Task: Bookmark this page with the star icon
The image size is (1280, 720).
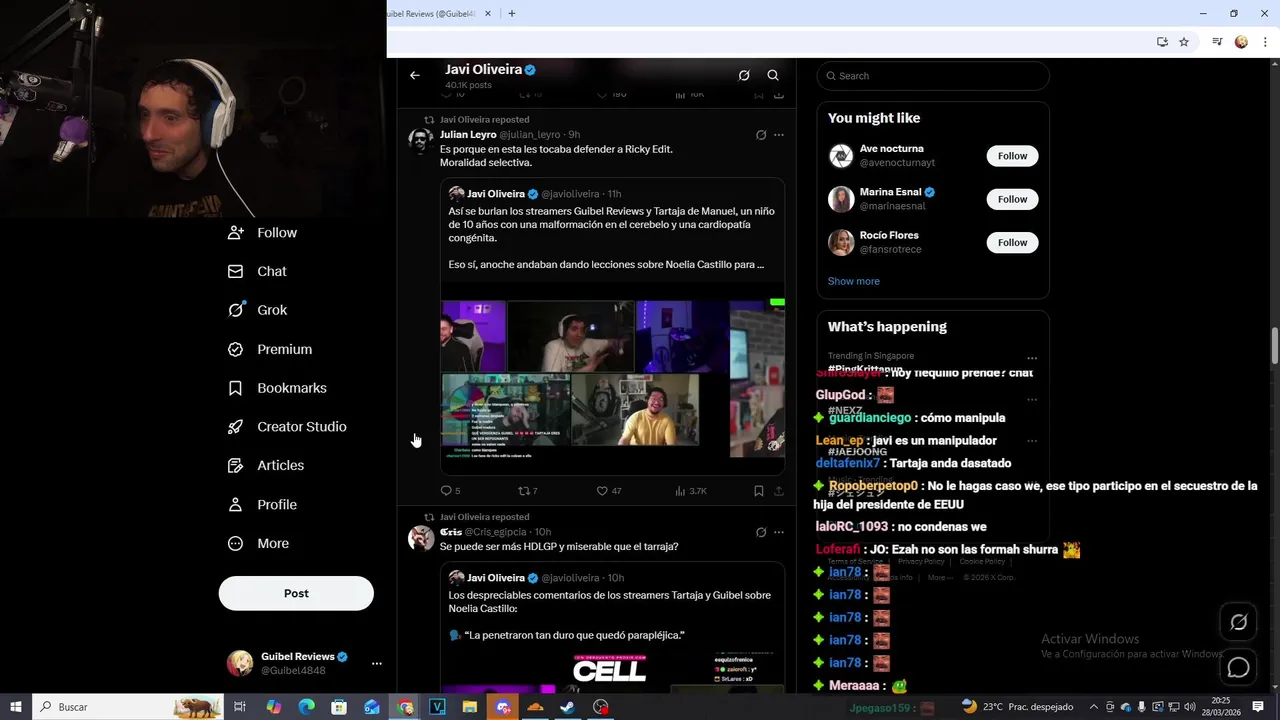Action: tap(1184, 42)
